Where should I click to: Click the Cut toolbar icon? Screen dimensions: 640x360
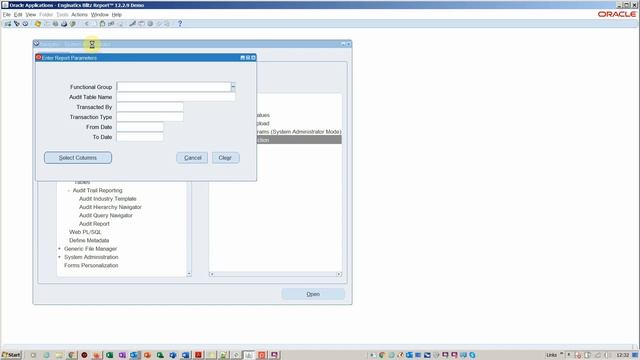click(x=87, y=24)
